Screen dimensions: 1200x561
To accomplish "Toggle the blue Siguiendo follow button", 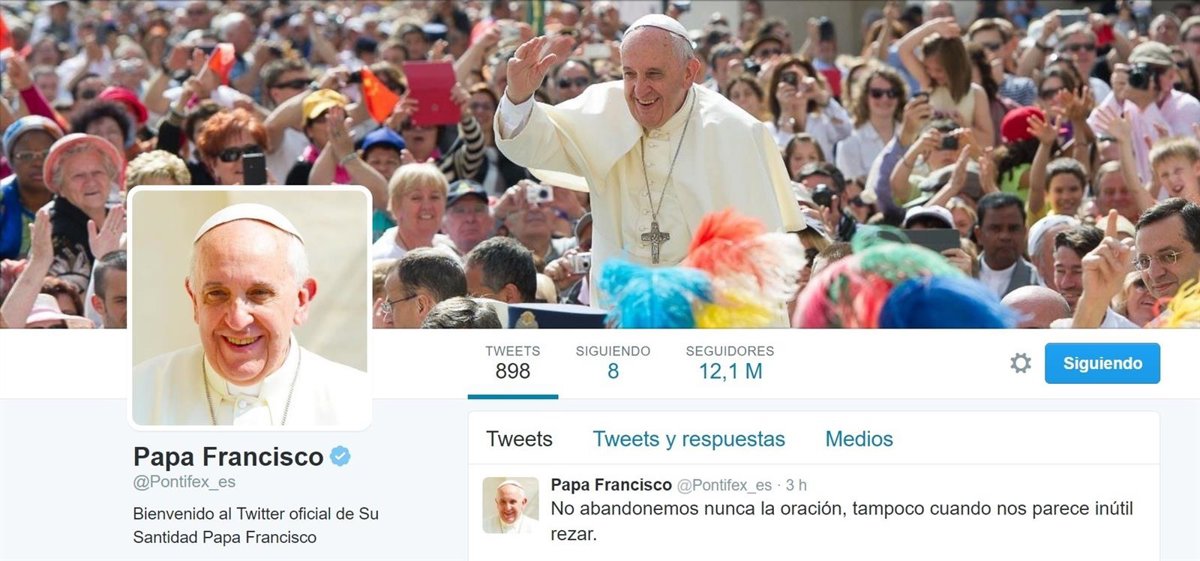I will point(1102,363).
